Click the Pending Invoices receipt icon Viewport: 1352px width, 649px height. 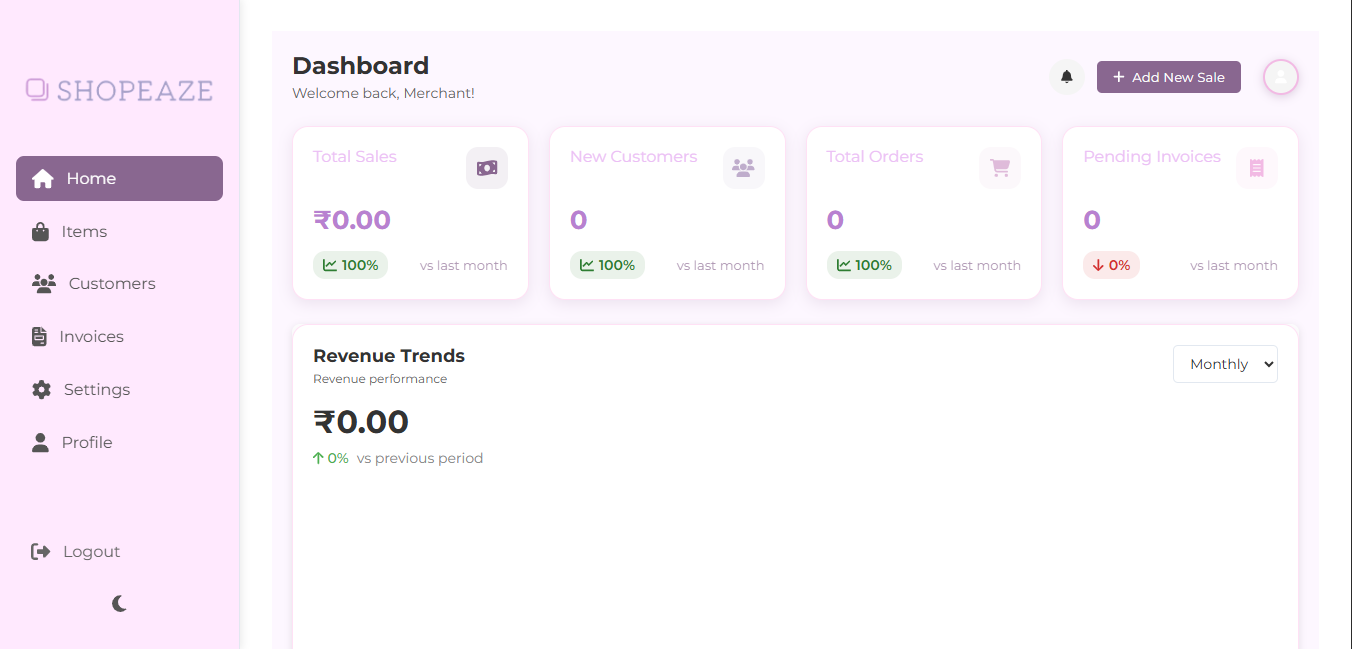(1257, 168)
